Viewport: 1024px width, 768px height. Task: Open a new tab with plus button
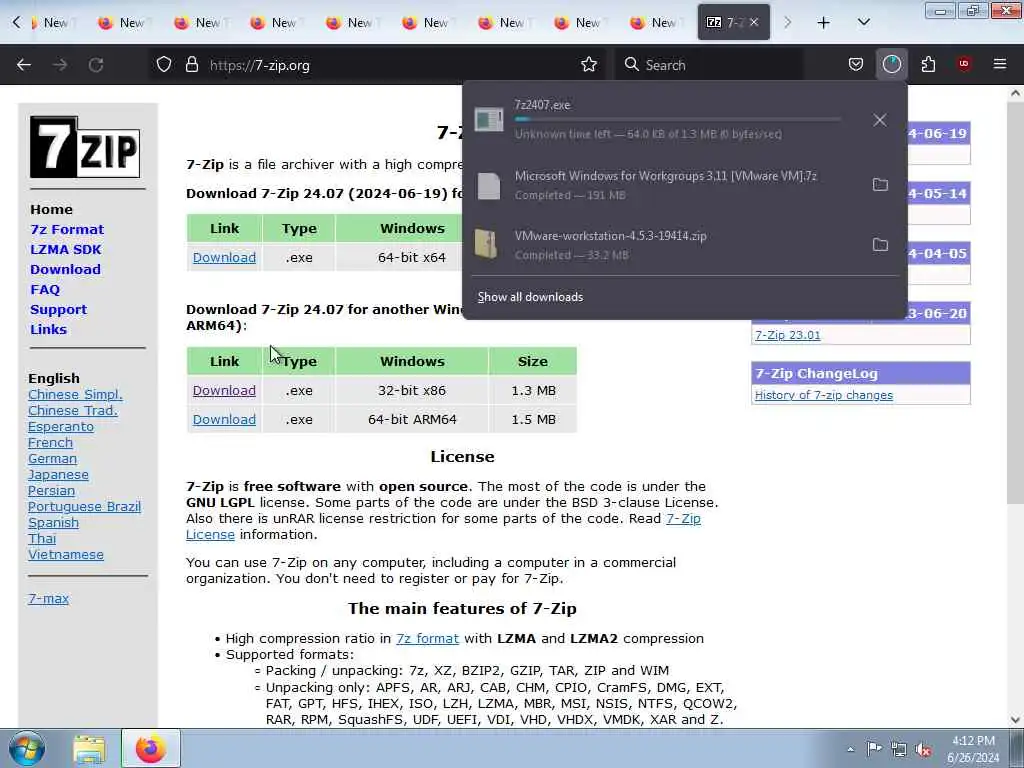point(824,23)
